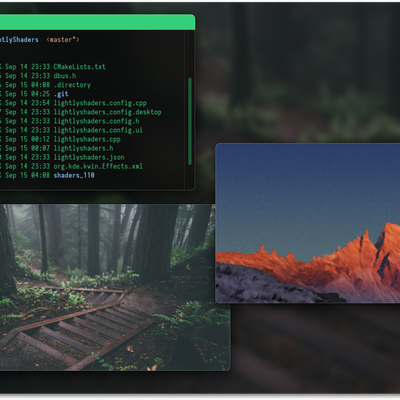Viewport: 400px width, 400px height.
Task: Click lightlyshaders_config.cpp in the terminal
Action: [100, 103]
